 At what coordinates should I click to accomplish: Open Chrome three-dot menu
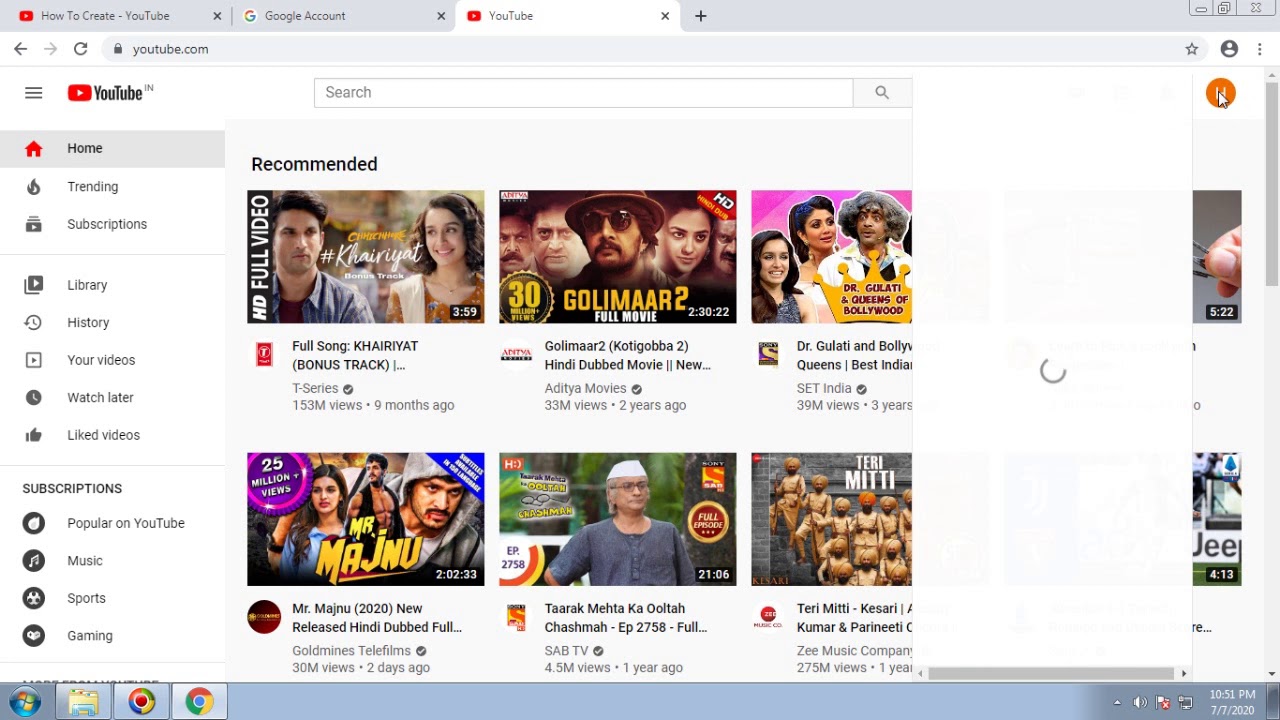pos(1261,49)
